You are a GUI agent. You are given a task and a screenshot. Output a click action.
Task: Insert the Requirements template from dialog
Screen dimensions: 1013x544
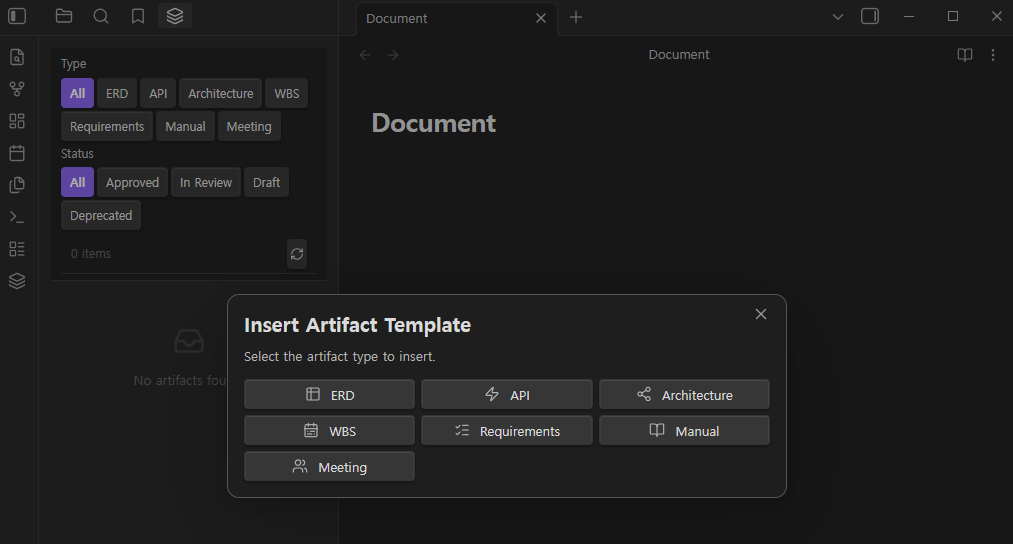[507, 431]
